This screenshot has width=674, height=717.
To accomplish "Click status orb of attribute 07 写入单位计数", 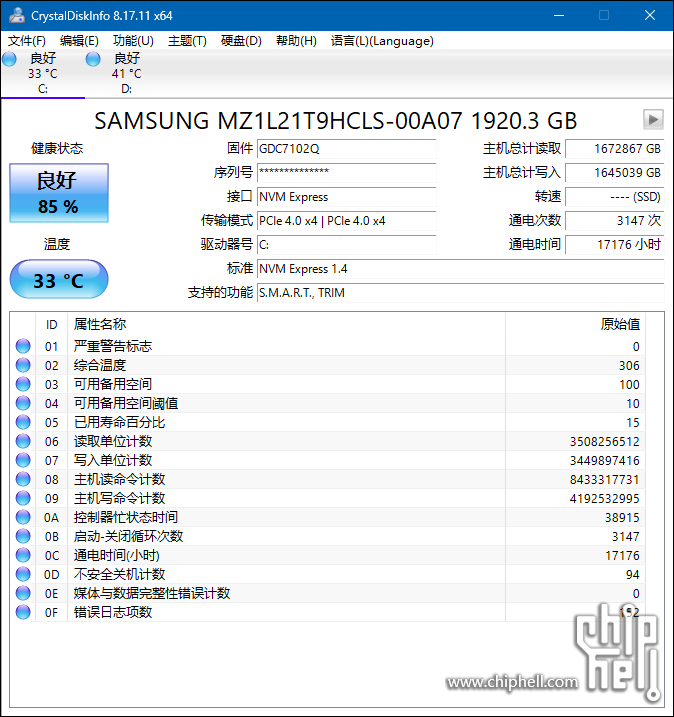I will [23, 460].
